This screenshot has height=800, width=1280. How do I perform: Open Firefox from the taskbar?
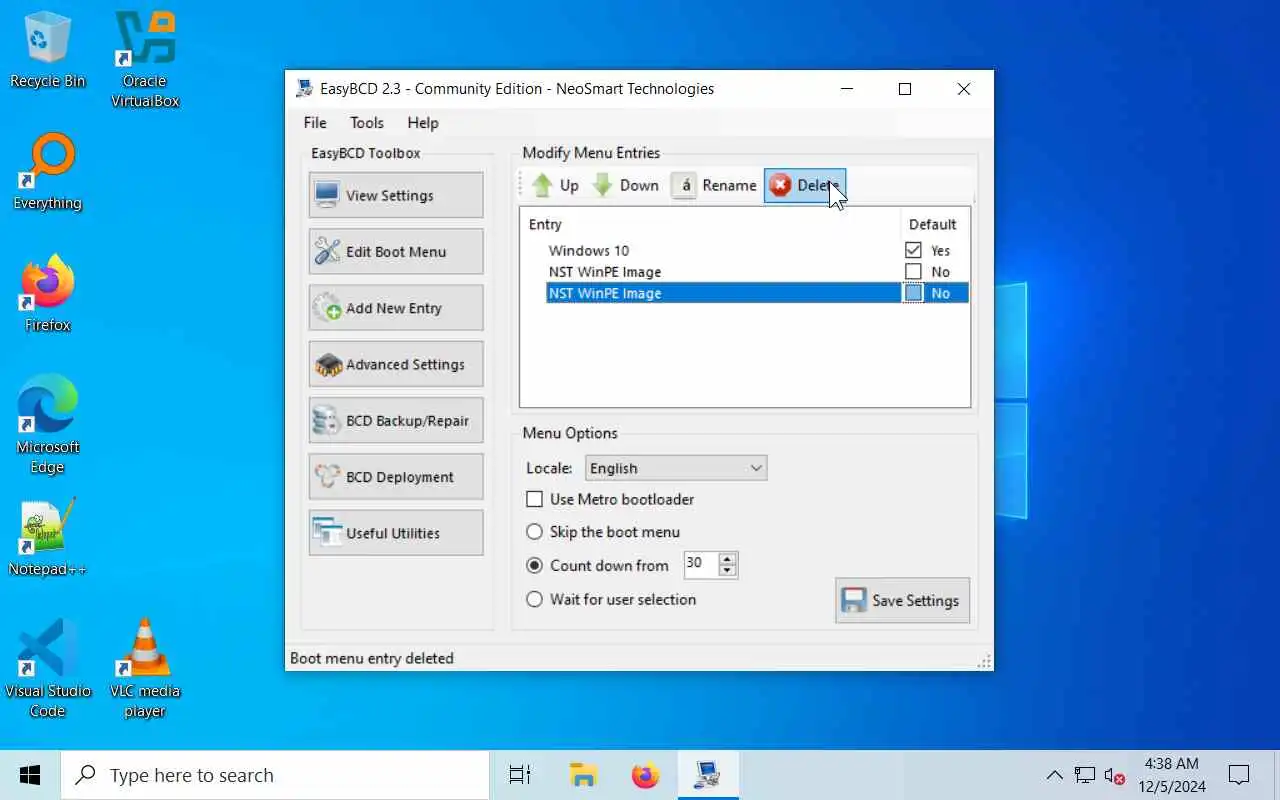tap(646, 775)
